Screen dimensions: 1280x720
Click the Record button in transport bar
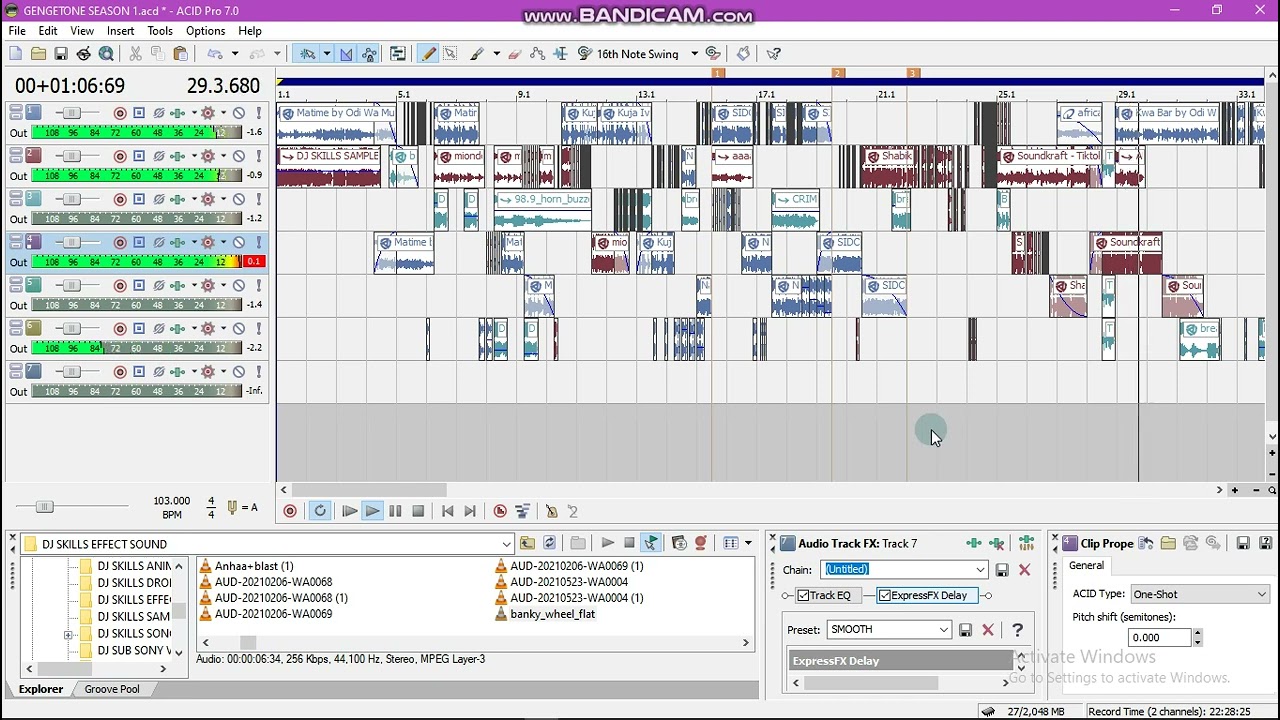click(x=290, y=511)
